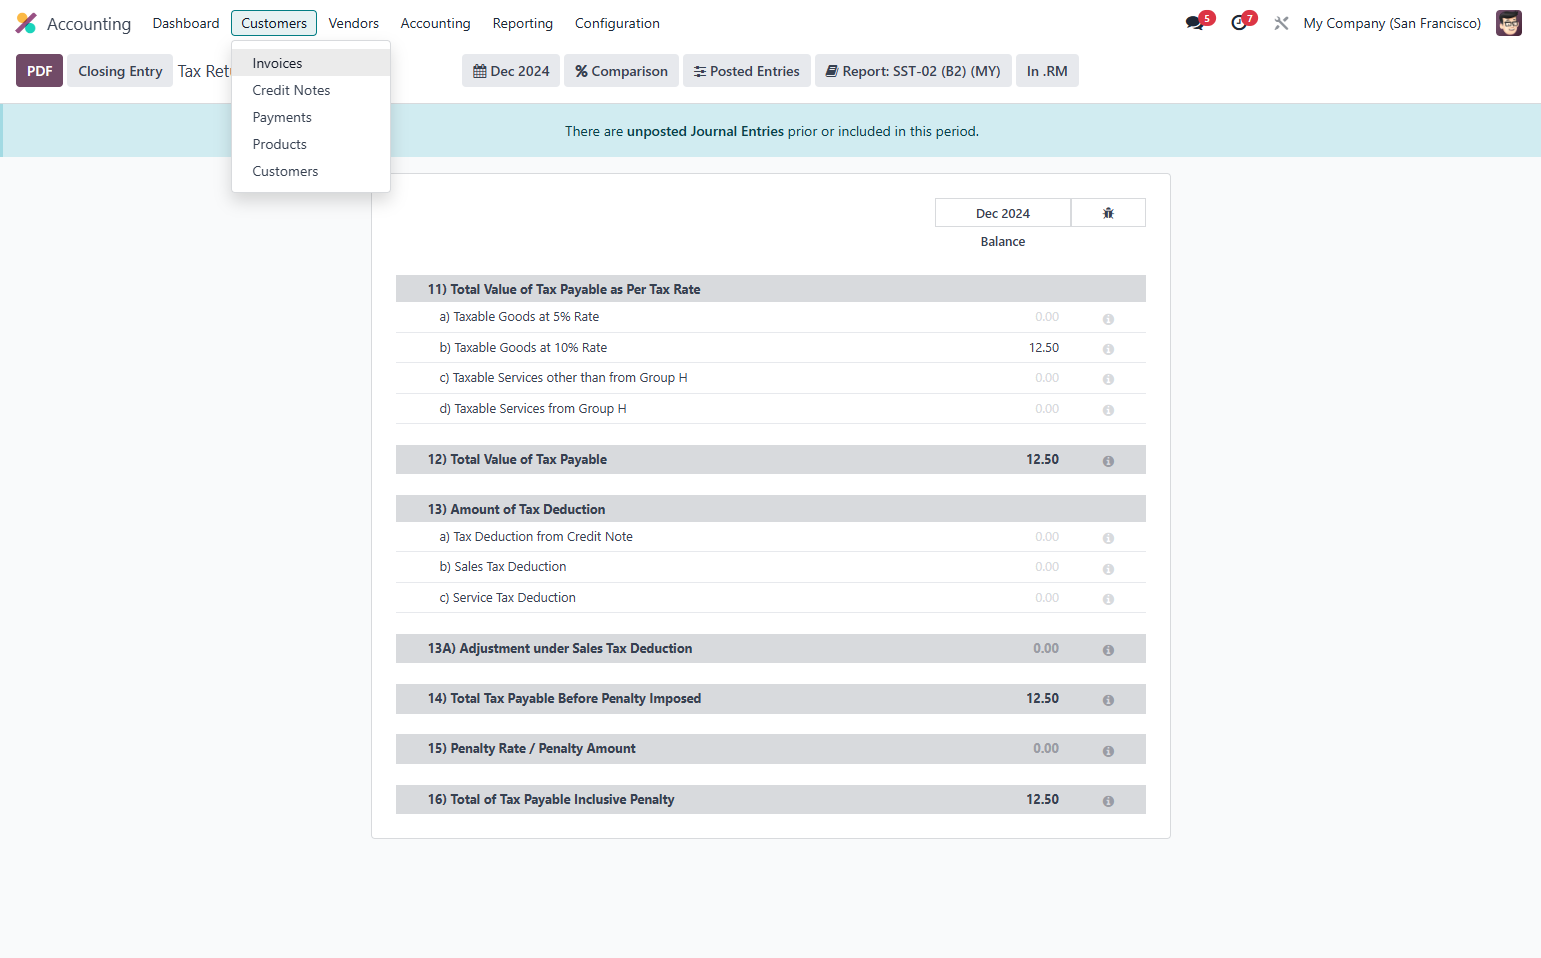Click the Dec 2024 column header cell
This screenshot has height=958, width=1541.
click(x=1003, y=213)
